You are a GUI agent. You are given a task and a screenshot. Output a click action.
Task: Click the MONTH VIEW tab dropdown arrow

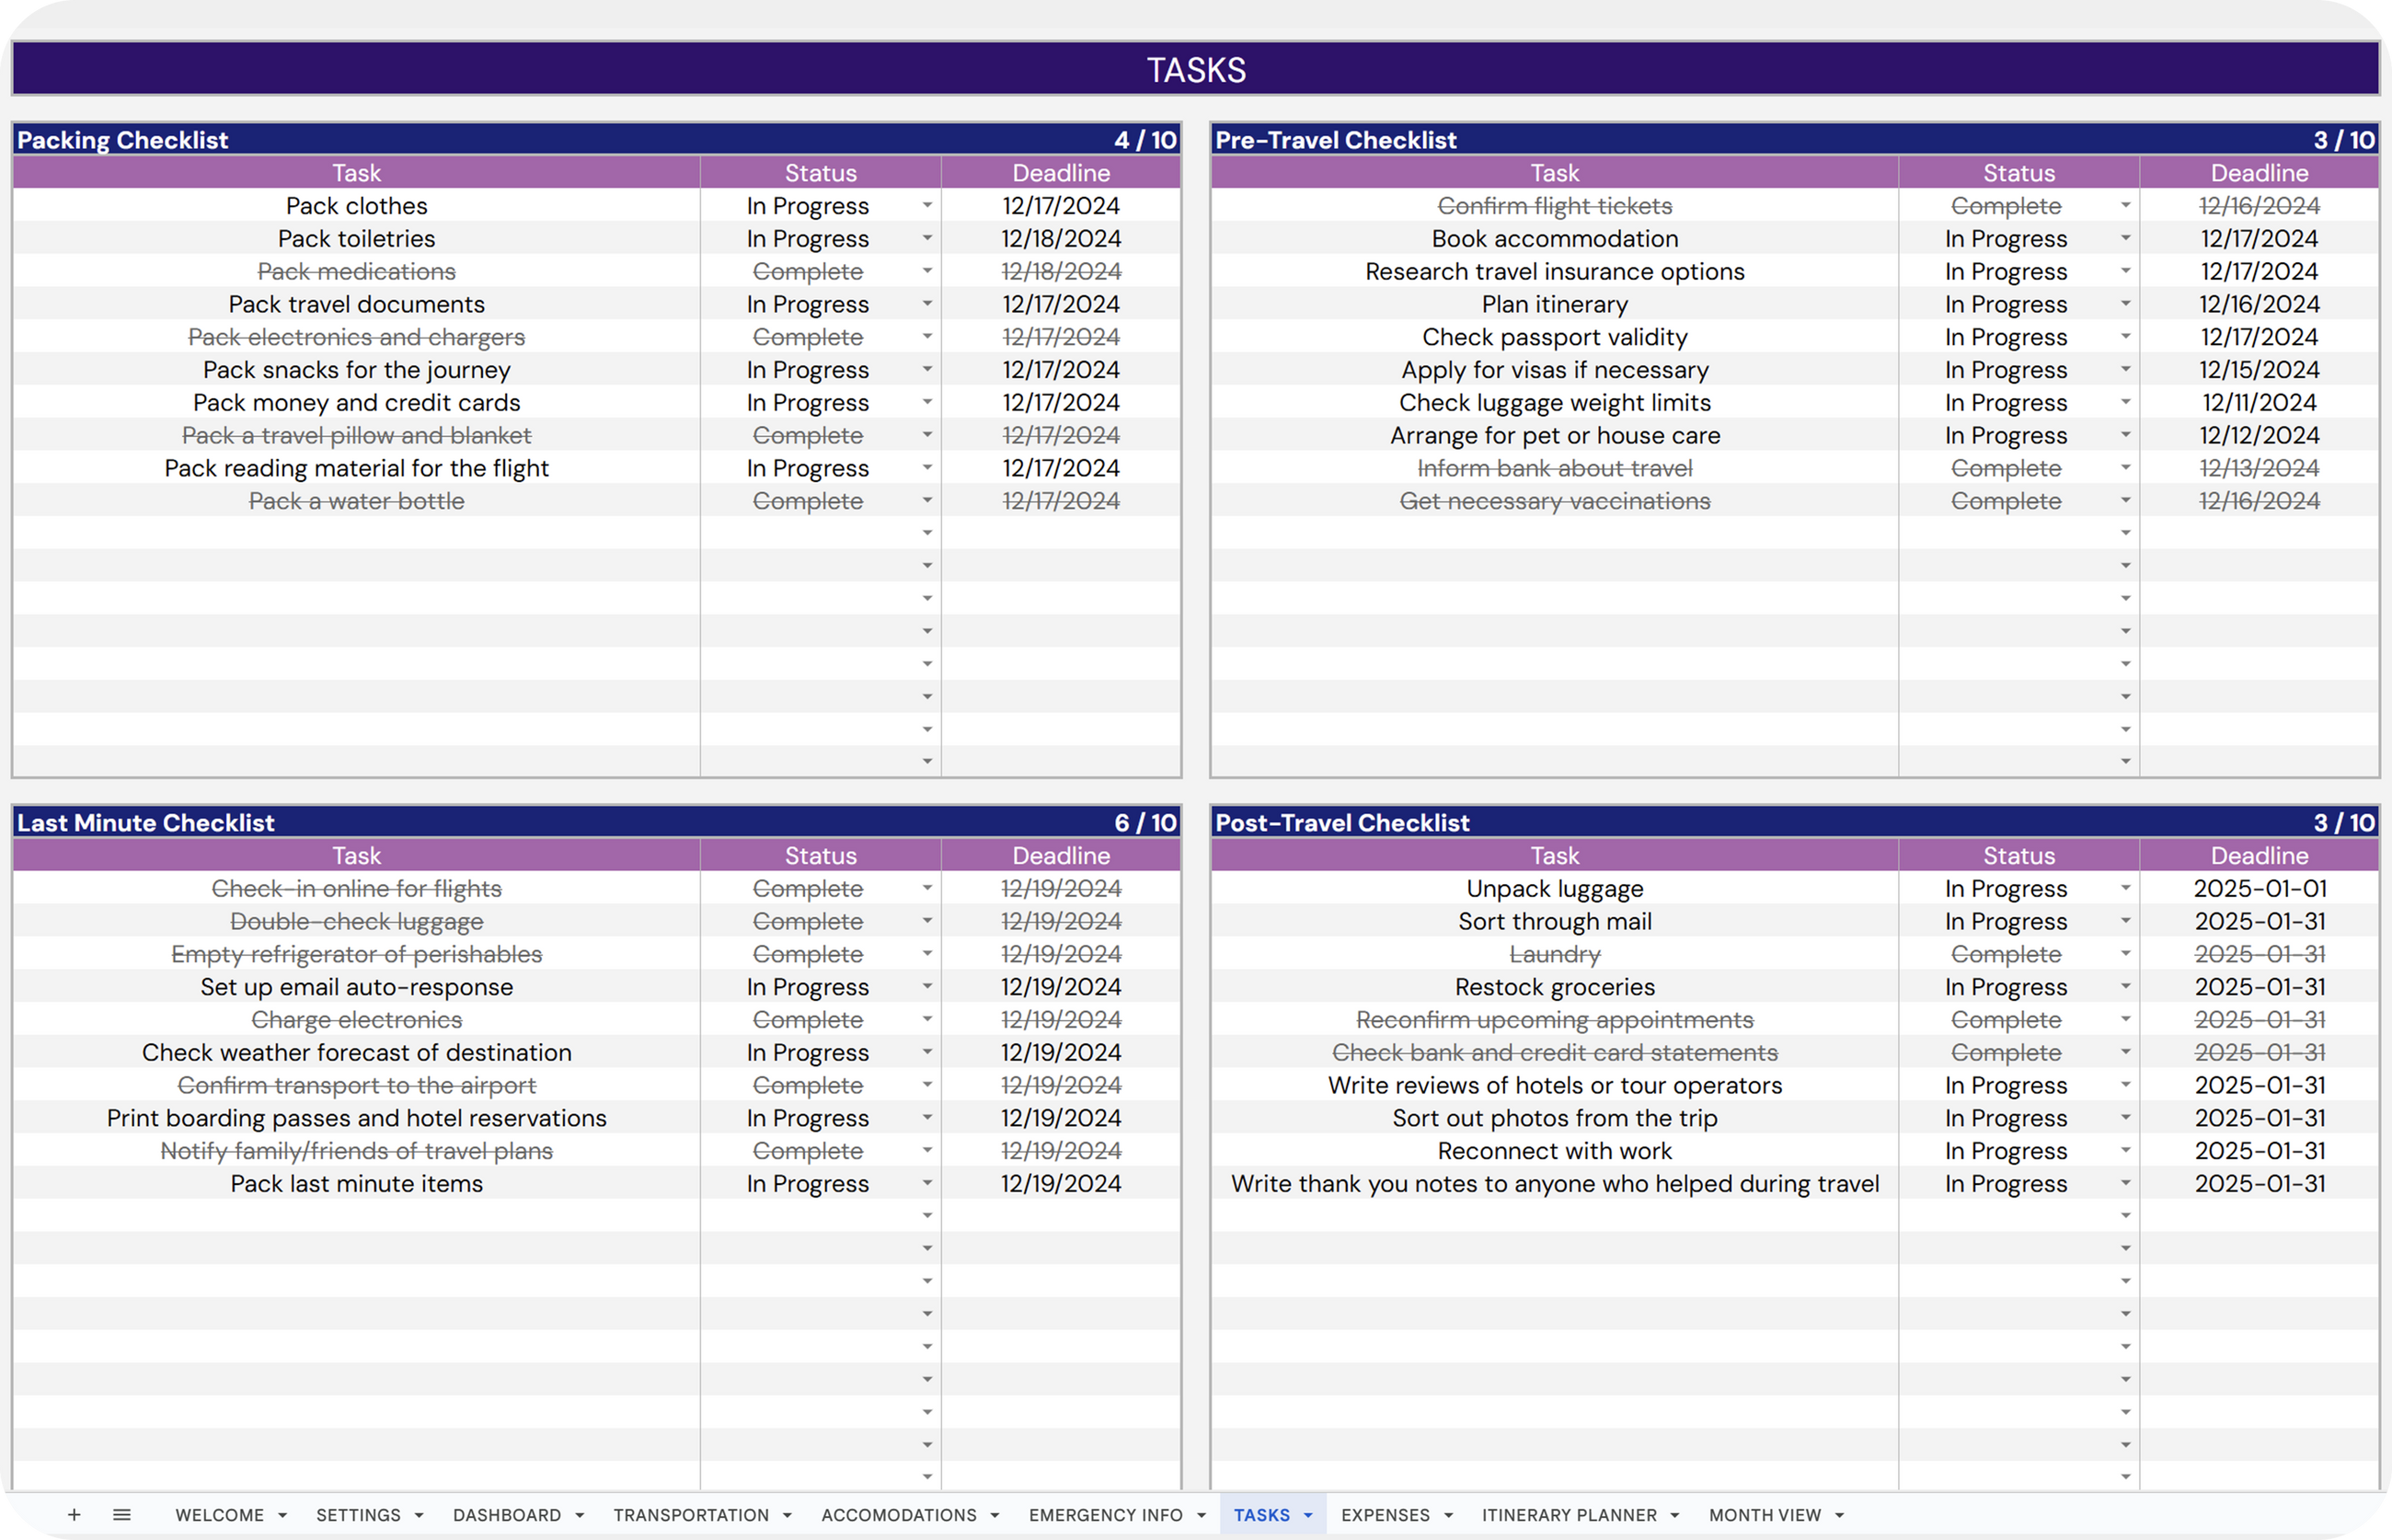click(x=1839, y=1516)
